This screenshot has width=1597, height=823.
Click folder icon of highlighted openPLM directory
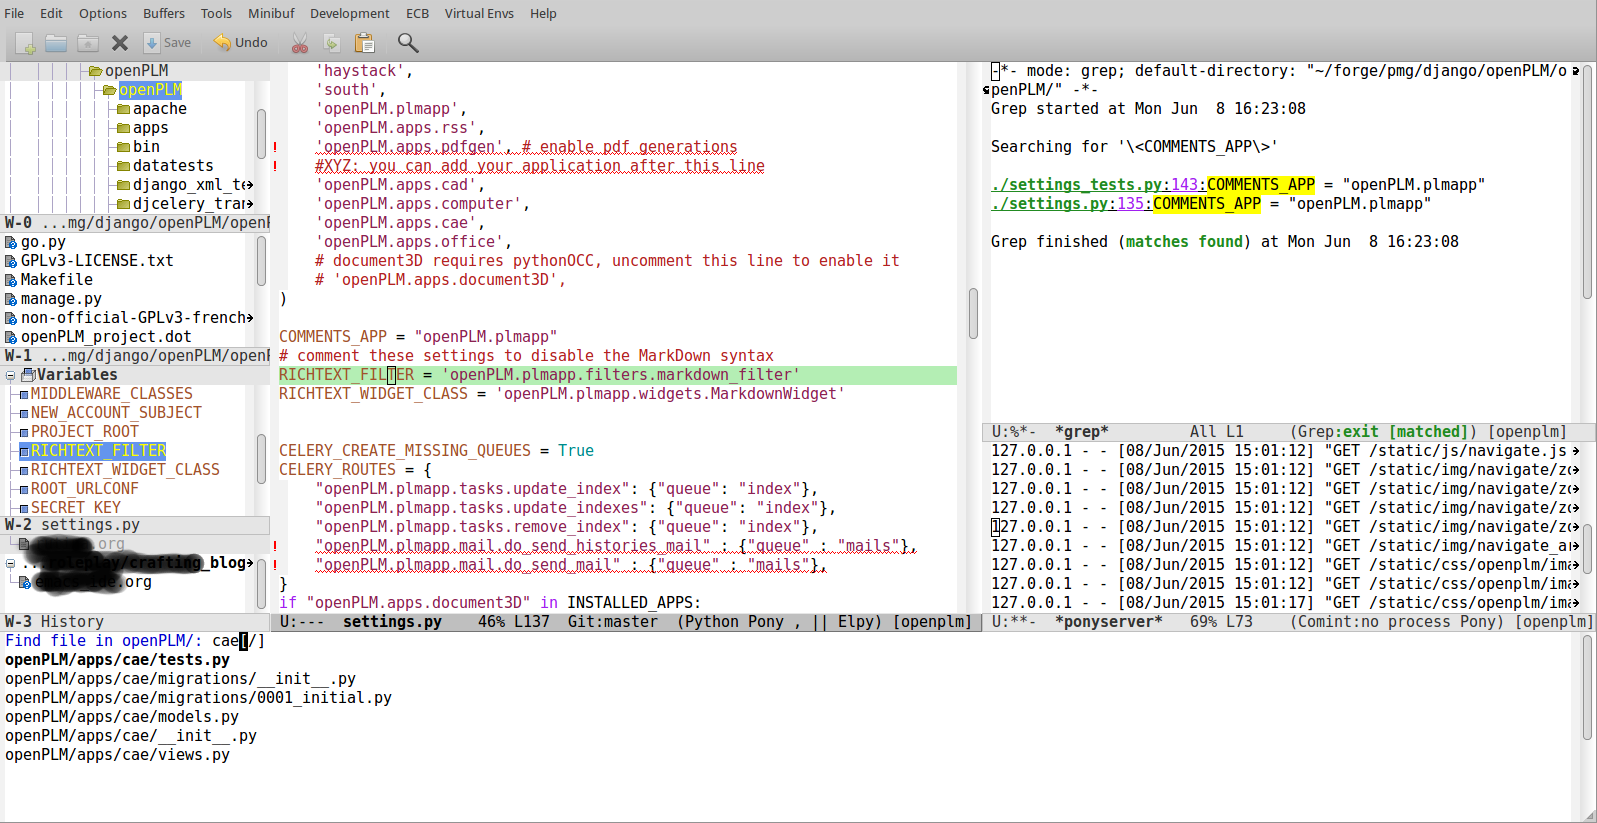point(110,90)
